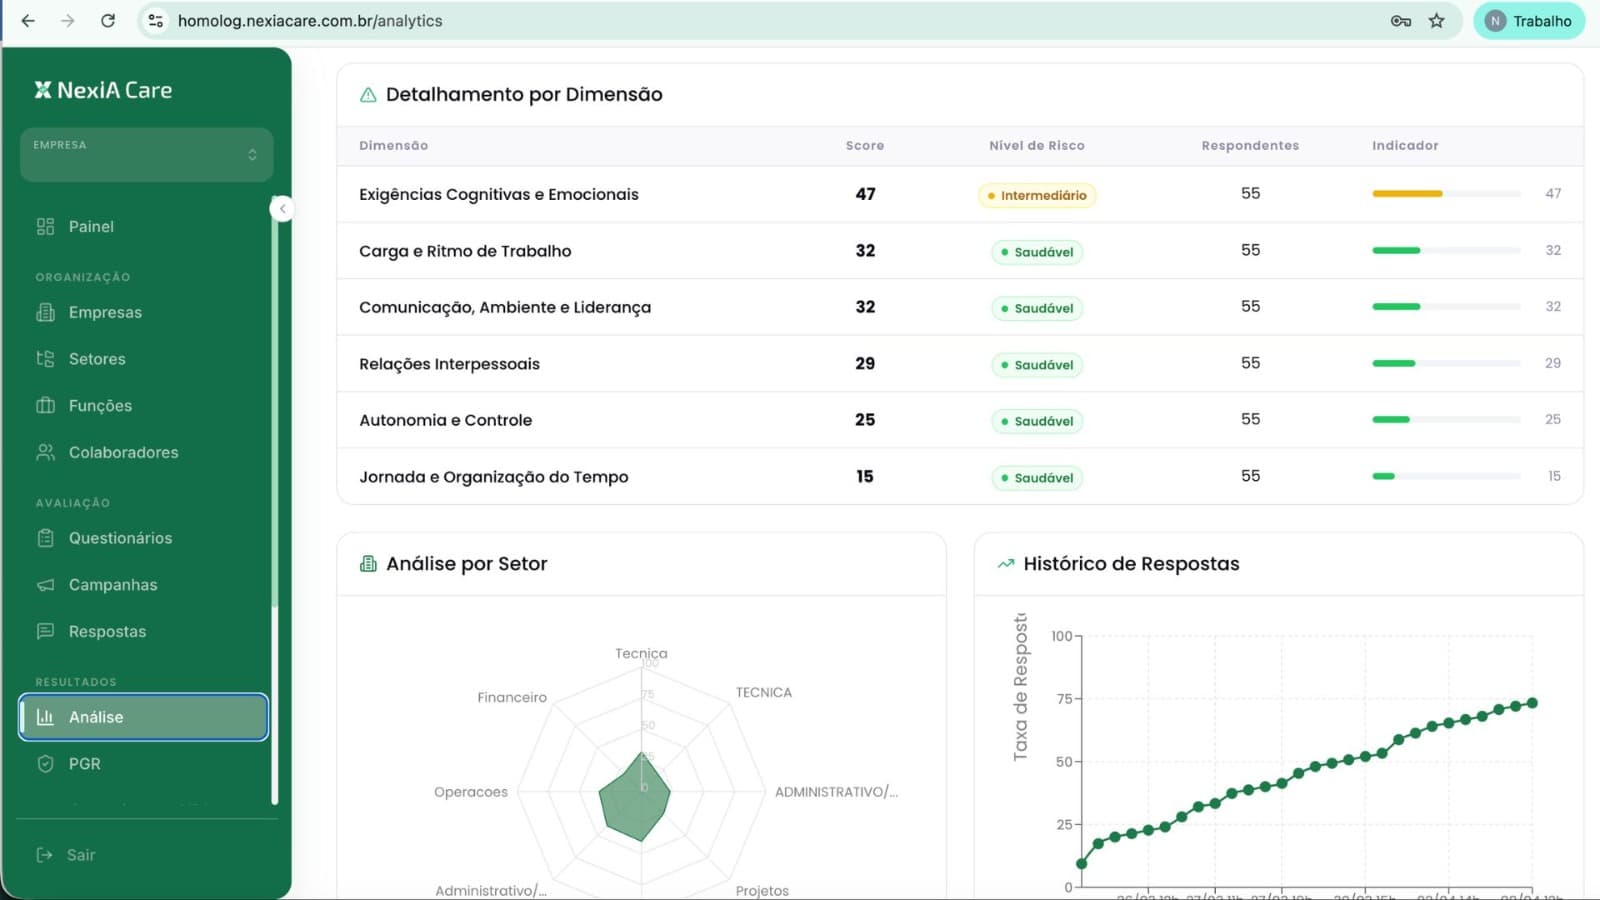Click the Histórico de Respostas trend icon
This screenshot has height=900, width=1600.
1006,564
